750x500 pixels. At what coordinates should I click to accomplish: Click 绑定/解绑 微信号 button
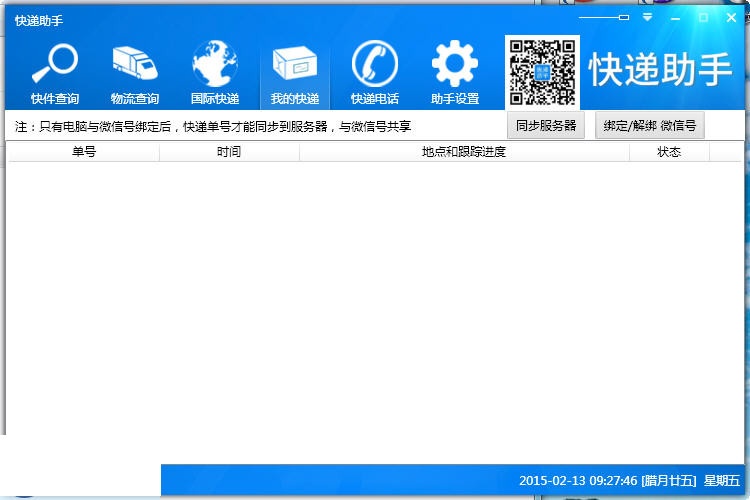pos(650,125)
